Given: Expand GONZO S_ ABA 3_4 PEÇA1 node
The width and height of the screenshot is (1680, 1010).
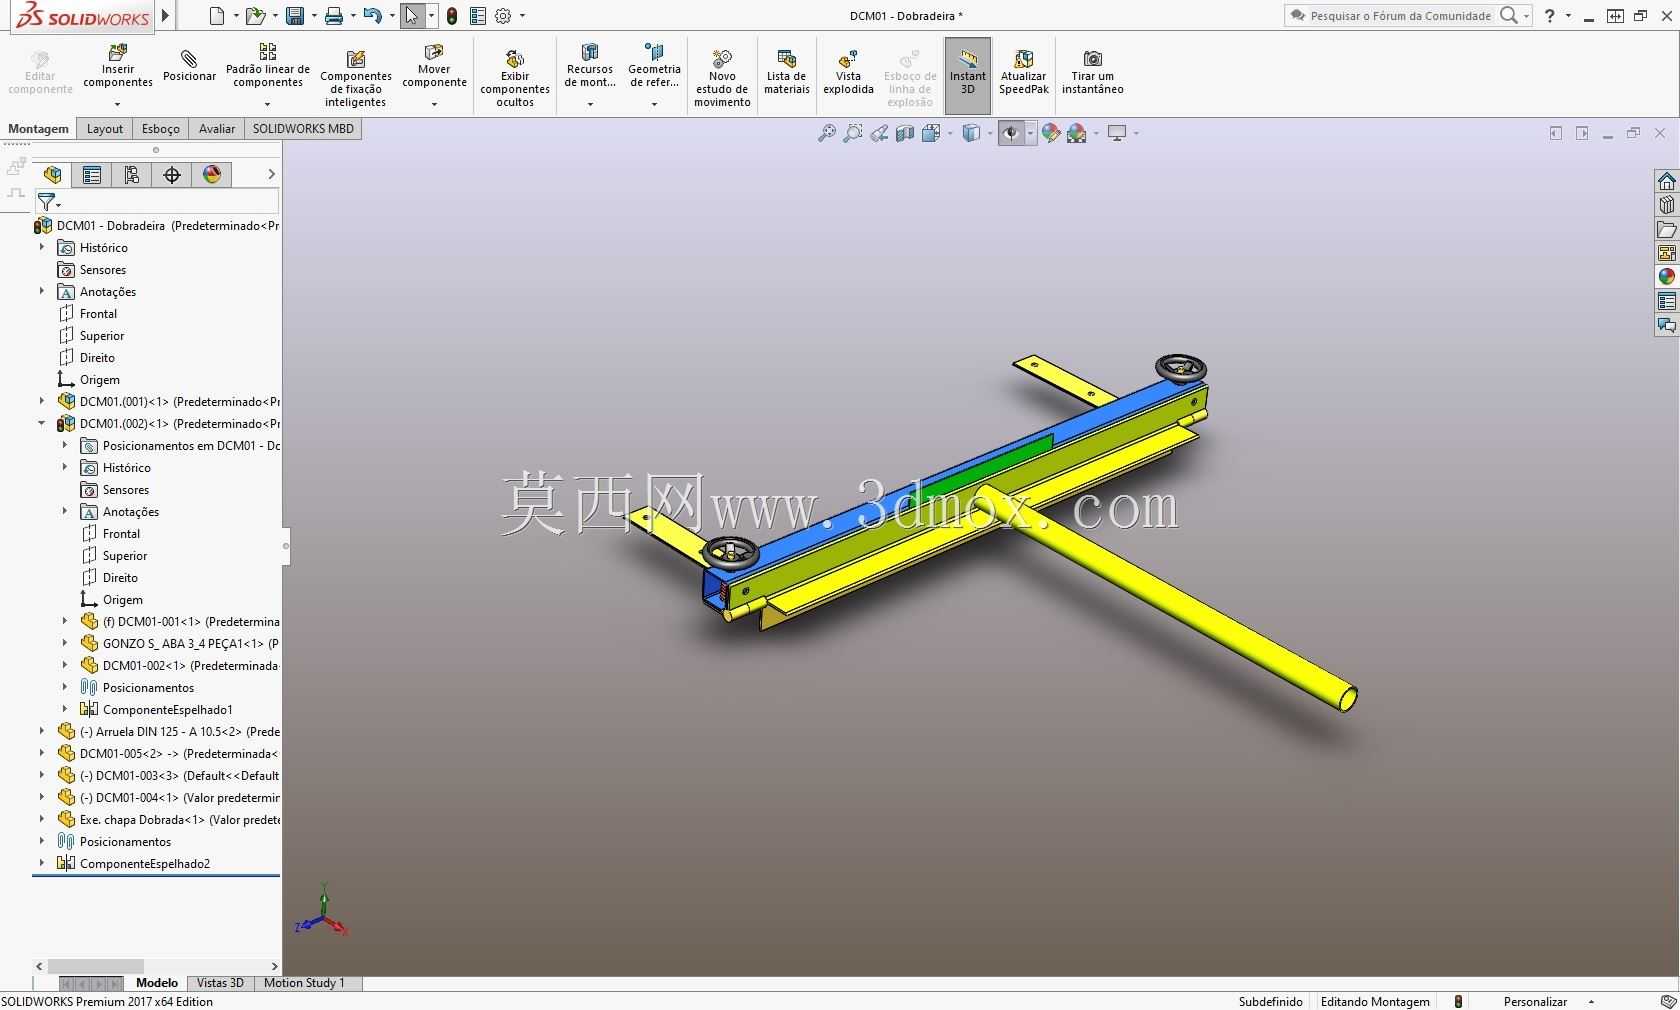Looking at the screenshot, I should tap(65, 643).
